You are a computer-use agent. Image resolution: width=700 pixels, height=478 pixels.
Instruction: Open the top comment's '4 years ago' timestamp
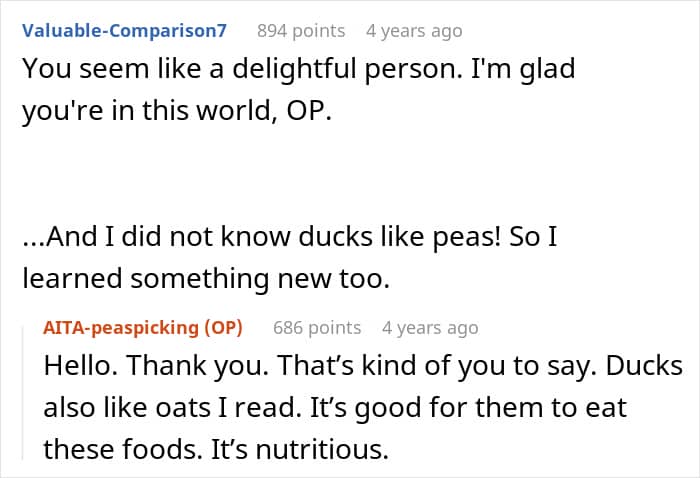tap(414, 30)
